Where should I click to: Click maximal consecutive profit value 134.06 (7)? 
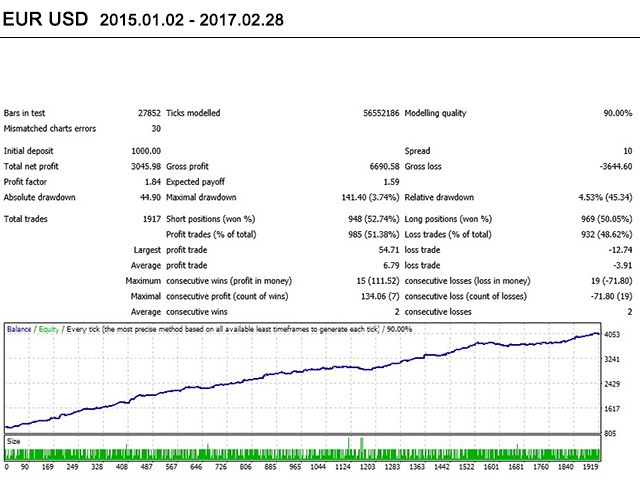point(380,296)
